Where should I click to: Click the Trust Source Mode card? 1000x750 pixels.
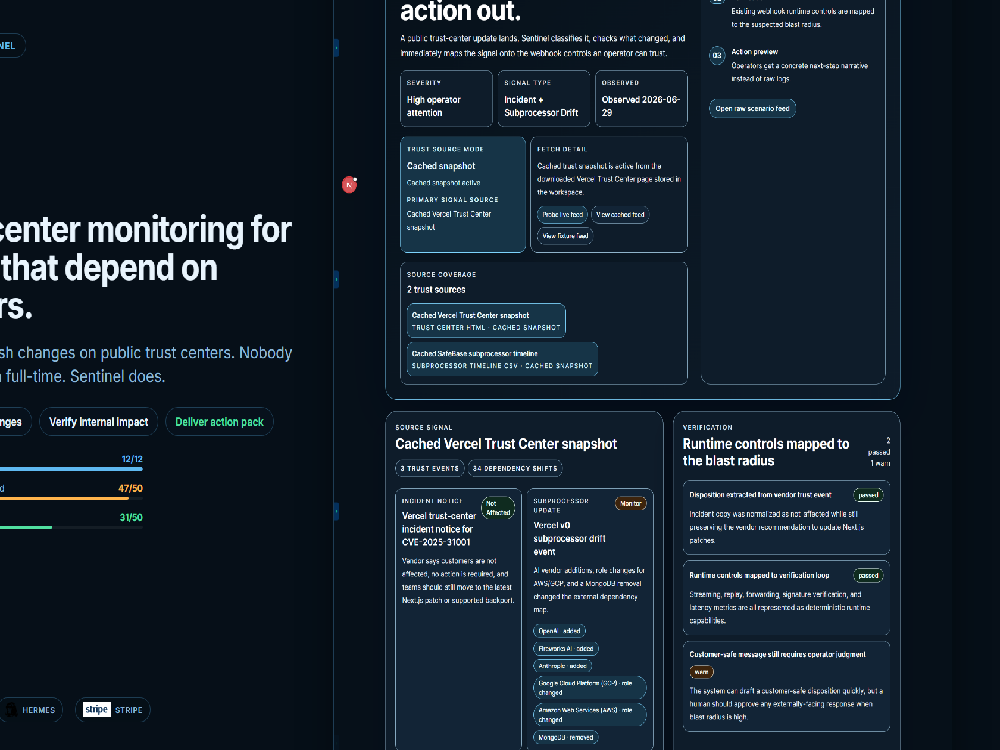point(463,195)
